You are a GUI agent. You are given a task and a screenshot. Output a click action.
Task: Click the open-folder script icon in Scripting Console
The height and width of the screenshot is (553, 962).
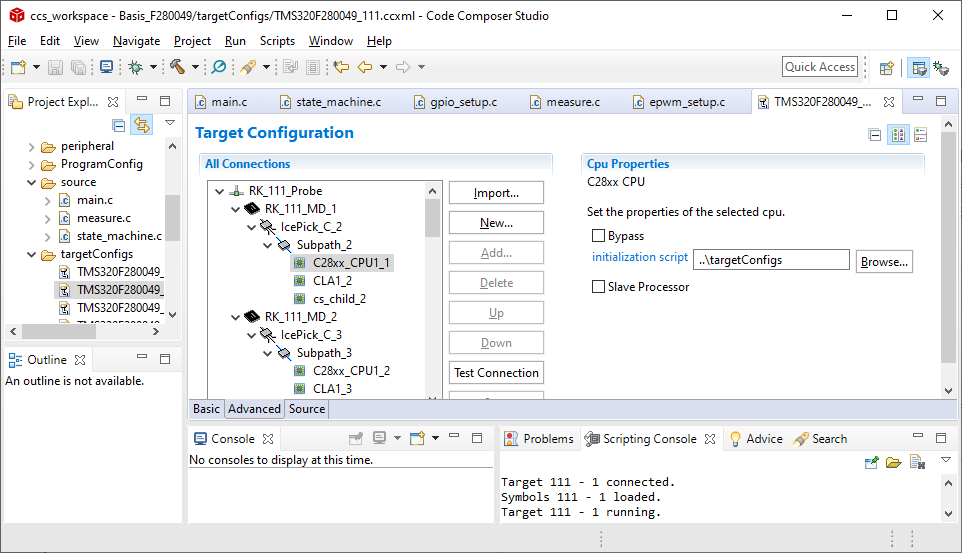pos(894,462)
